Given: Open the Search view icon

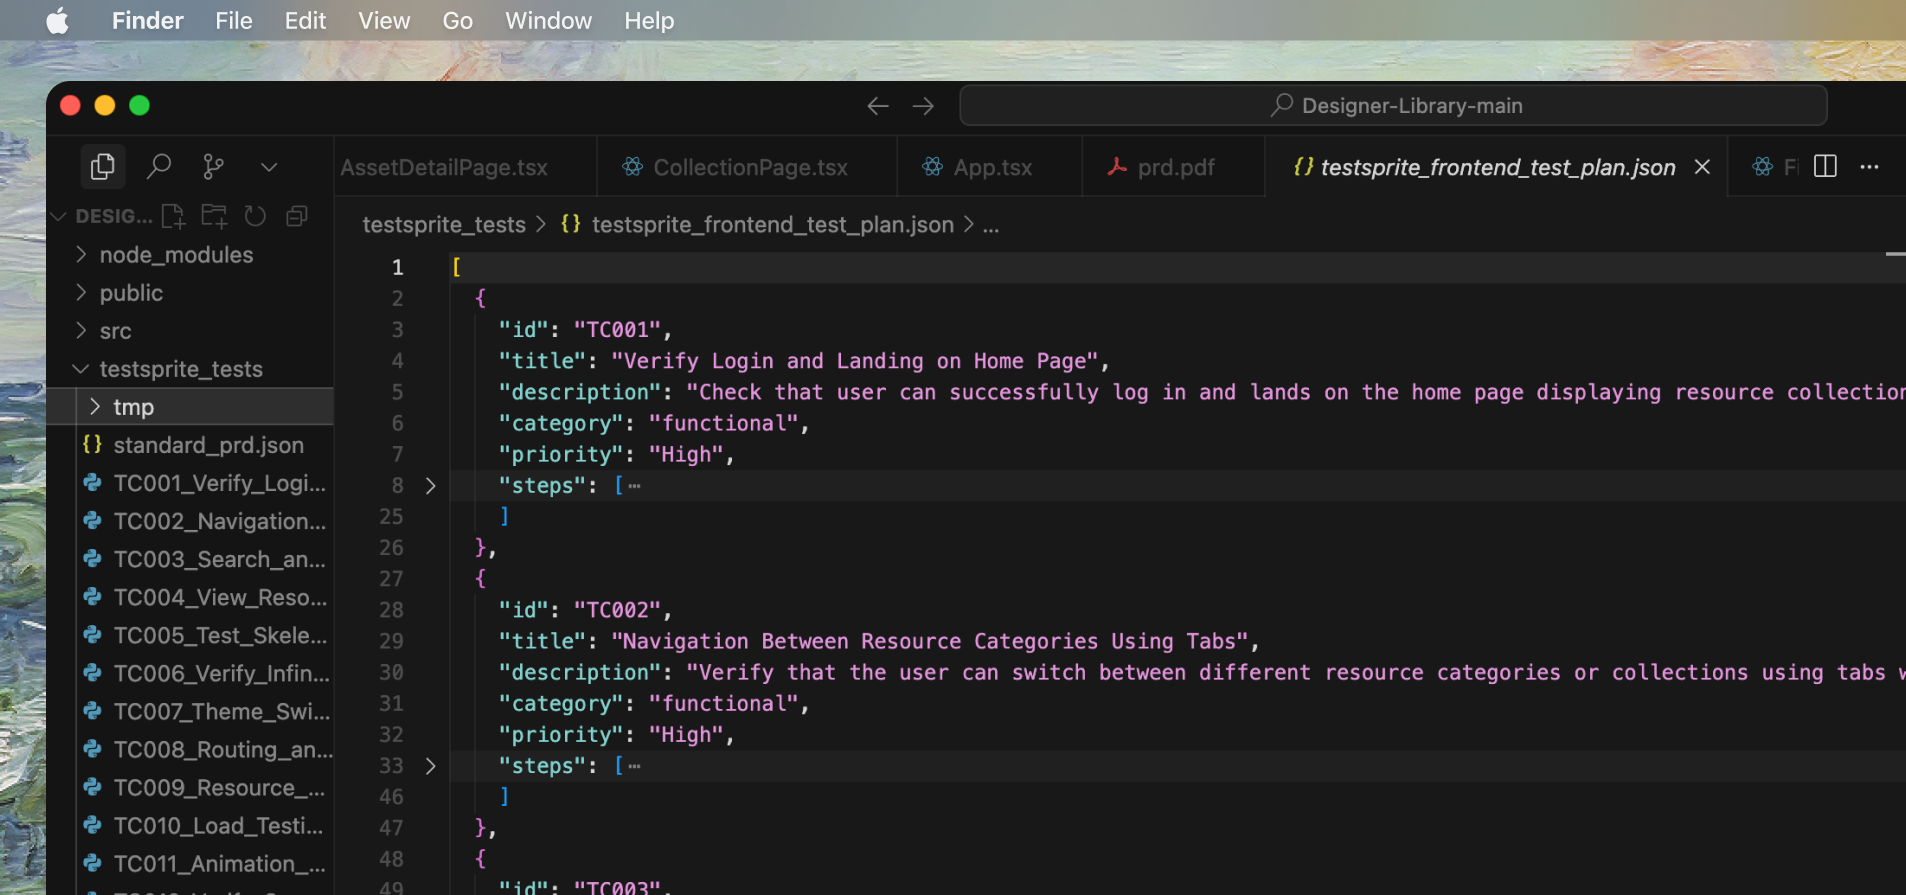Looking at the screenshot, I should pos(158,166).
